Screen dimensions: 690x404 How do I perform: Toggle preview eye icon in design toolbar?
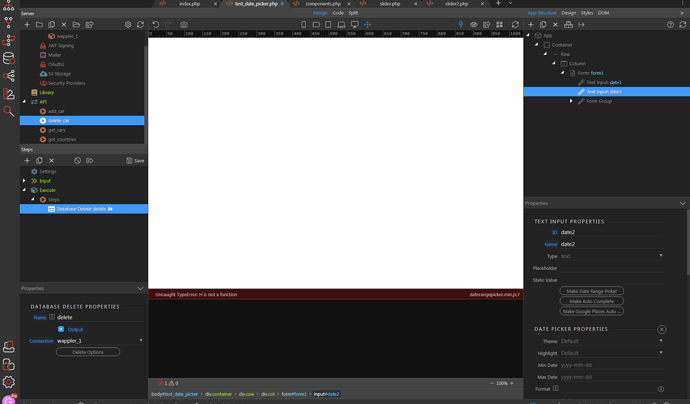(473, 25)
